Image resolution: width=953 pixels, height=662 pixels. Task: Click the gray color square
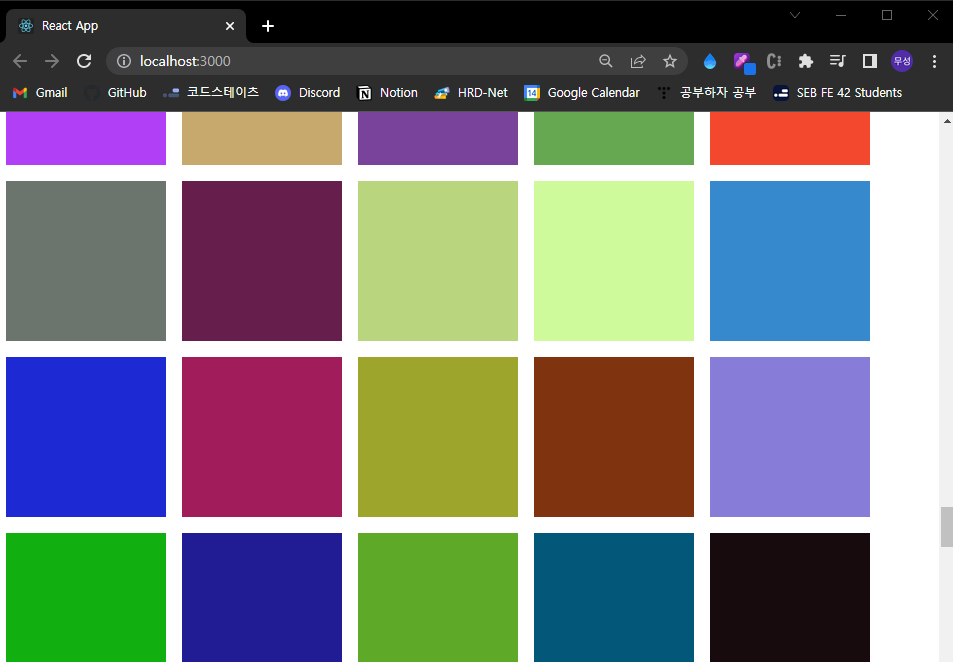pyautogui.click(x=86, y=261)
